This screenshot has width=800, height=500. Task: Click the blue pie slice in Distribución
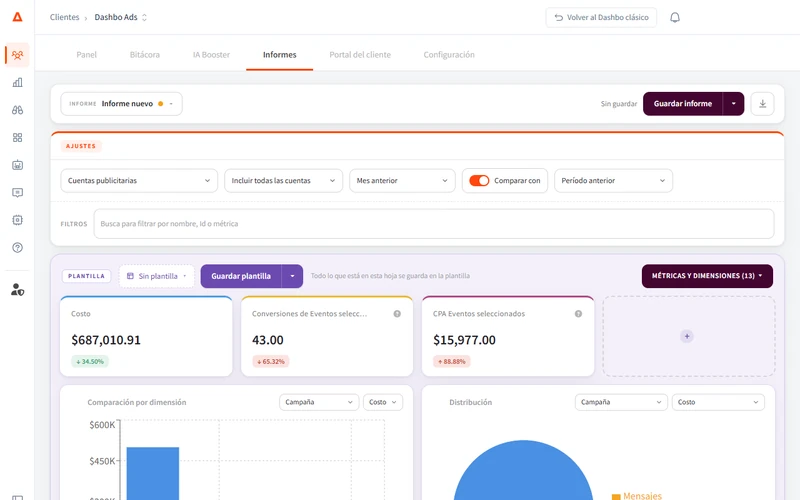523,472
